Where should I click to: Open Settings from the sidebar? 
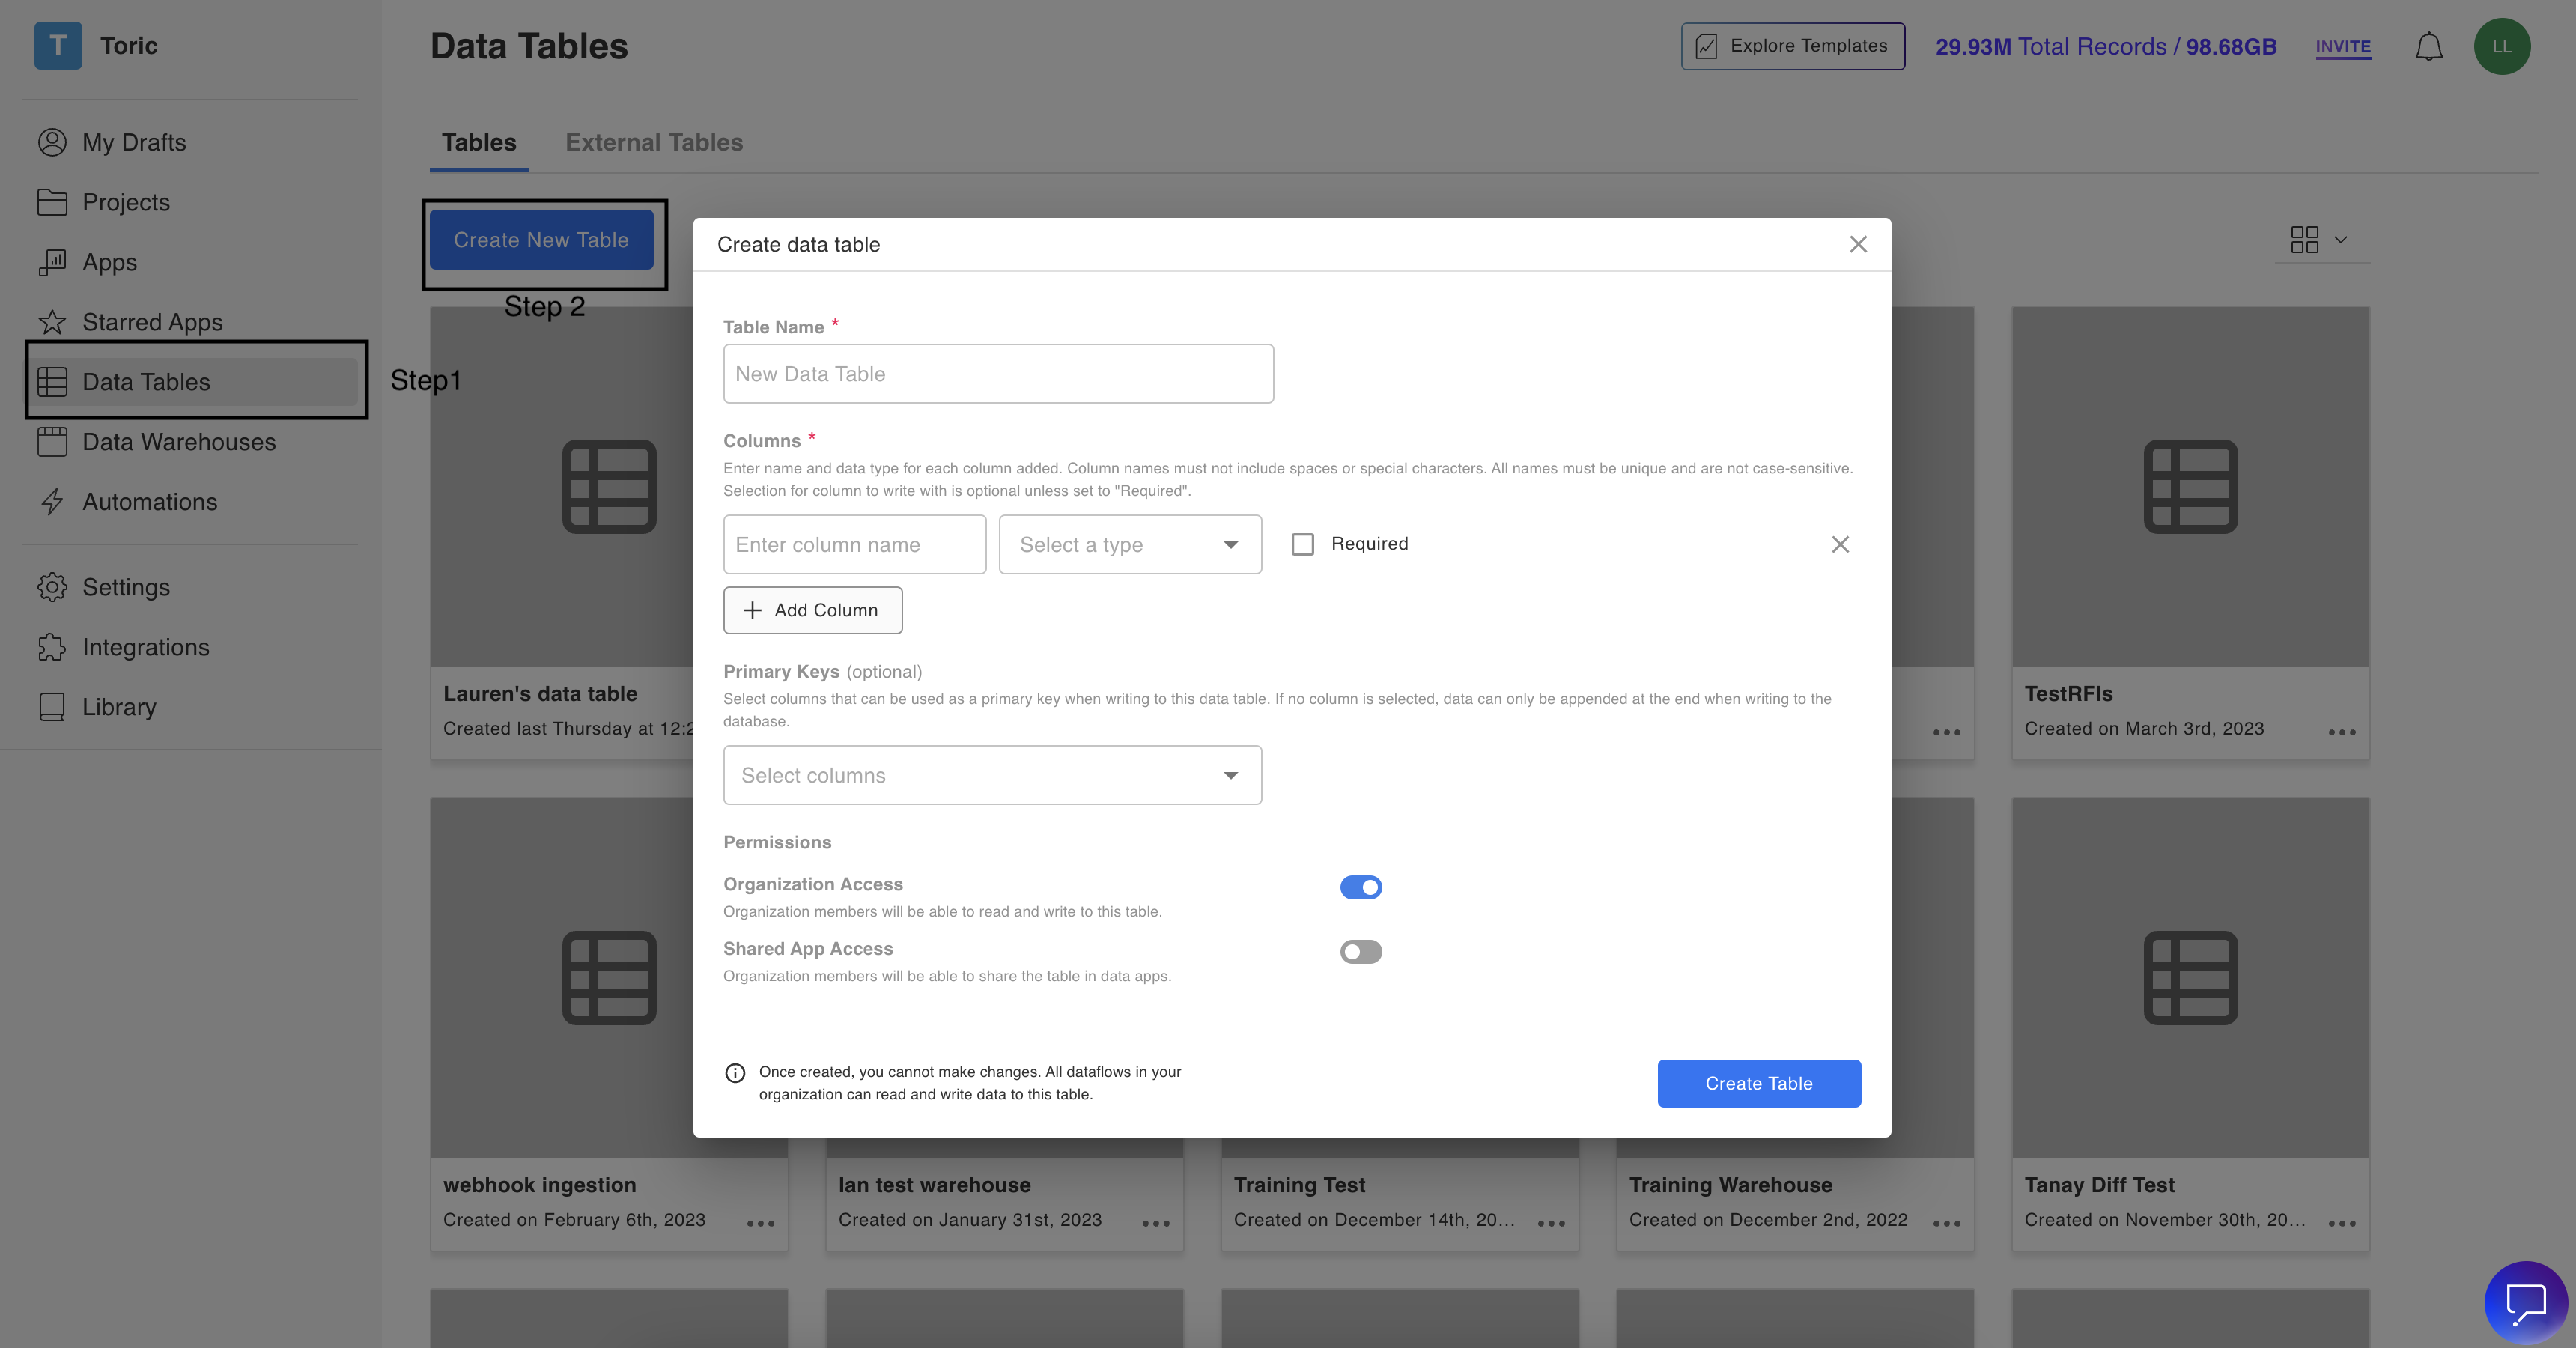[126, 587]
